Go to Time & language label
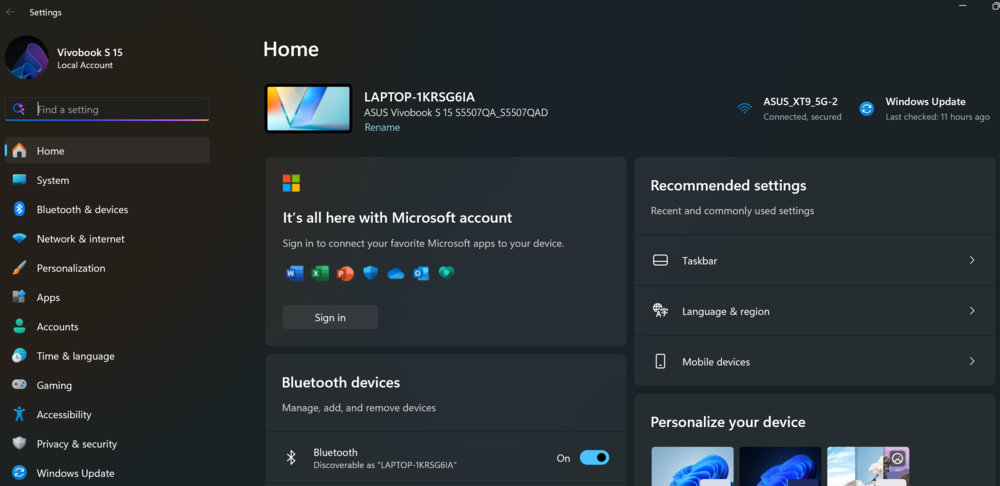This screenshot has height=486, width=1000. (x=75, y=356)
